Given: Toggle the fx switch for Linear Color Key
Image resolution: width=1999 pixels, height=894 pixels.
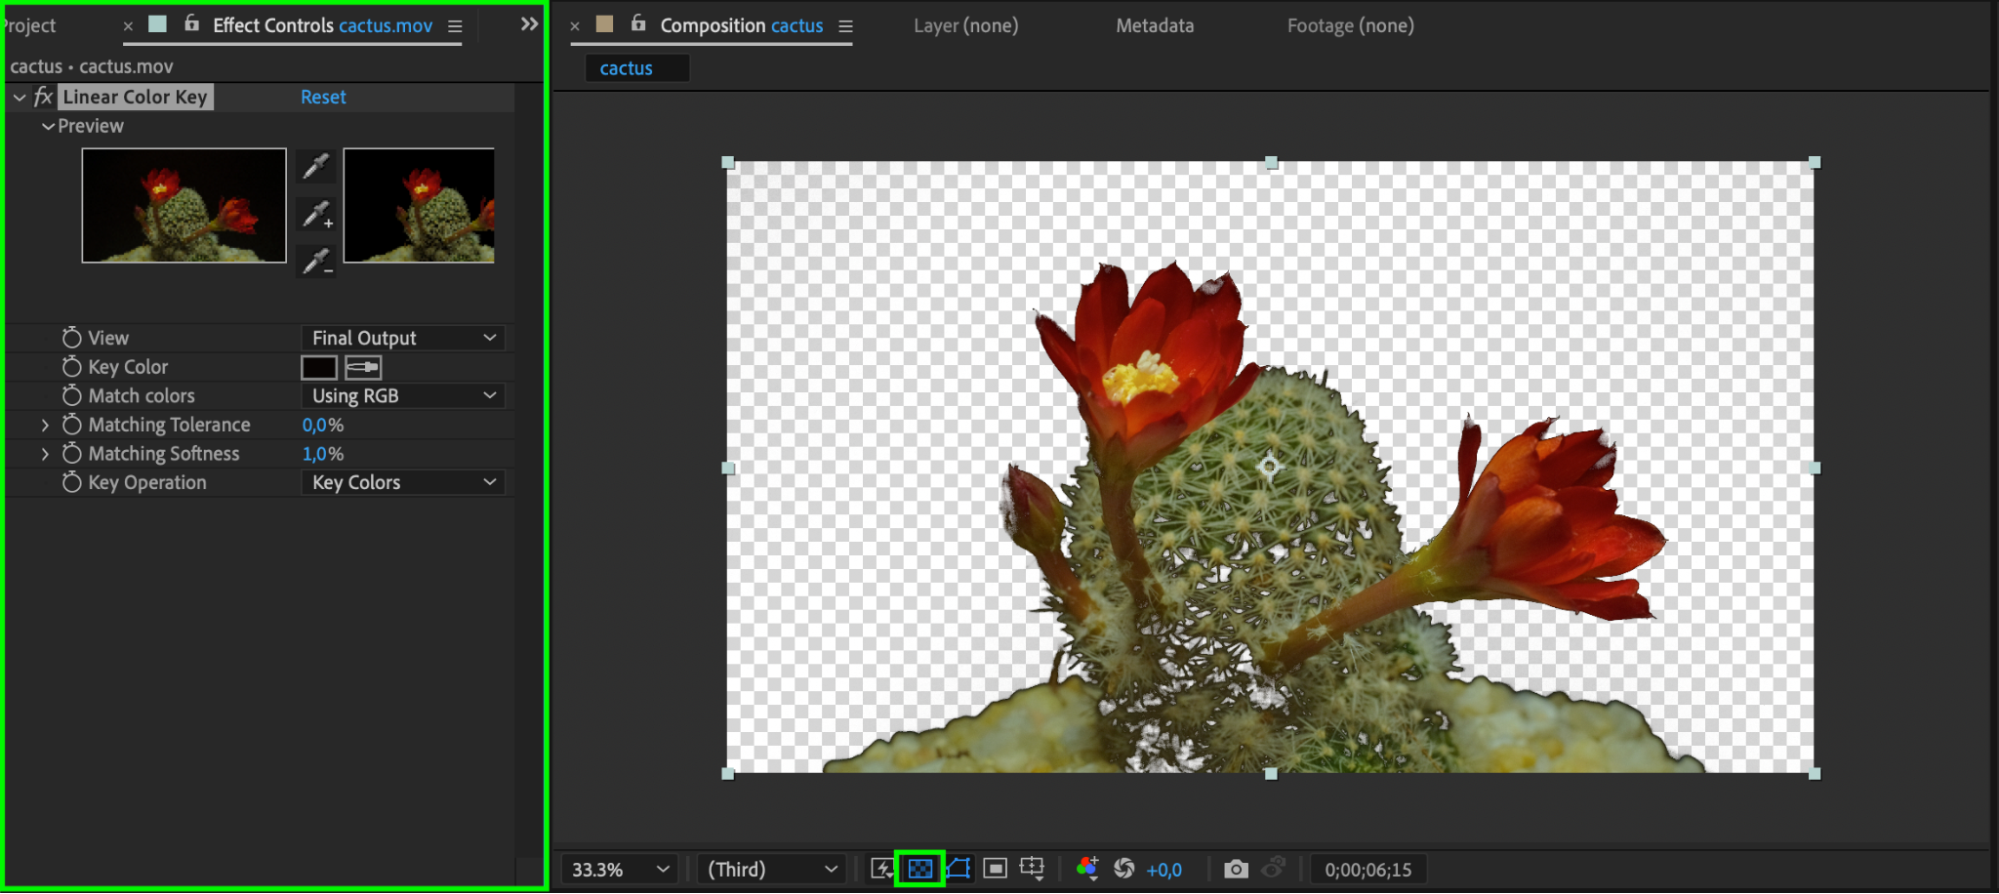Looking at the screenshot, I should pos(43,97).
